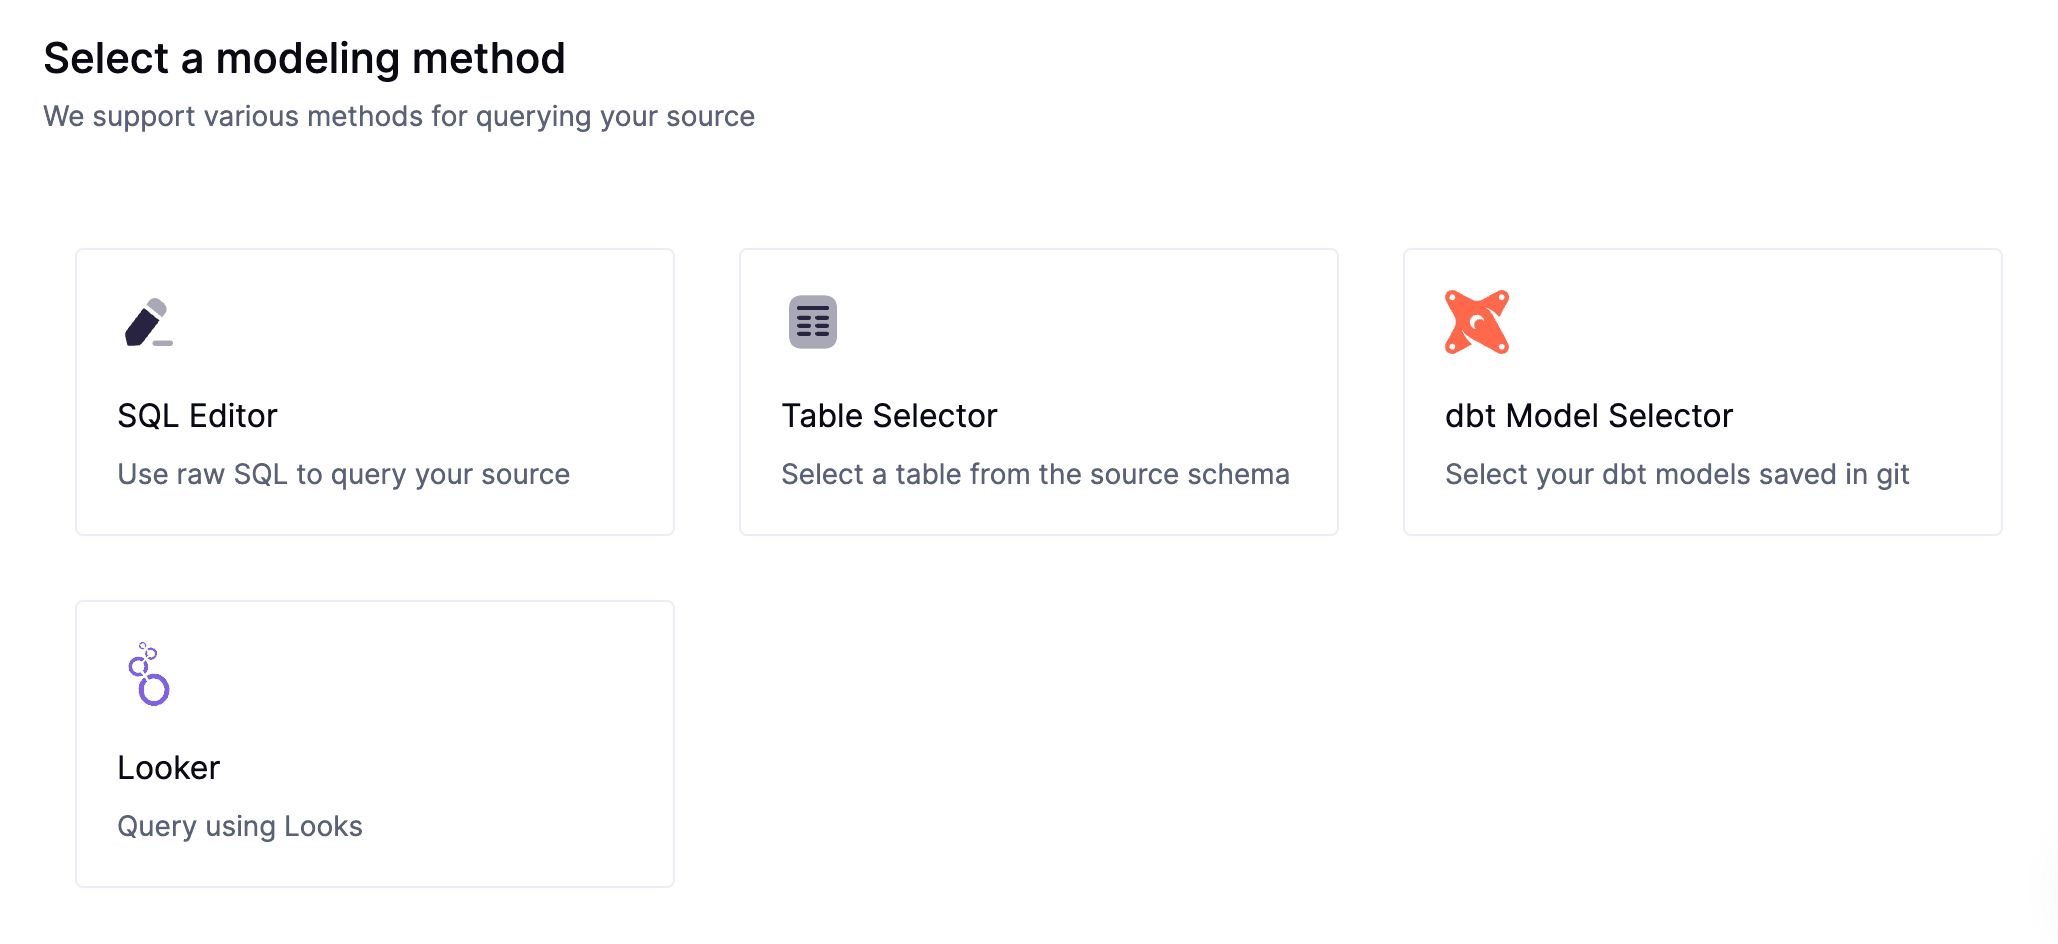Select the dbt Model Selector title
Image resolution: width=2058 pixels, height=944 pixels.
tap(1588, 416)
